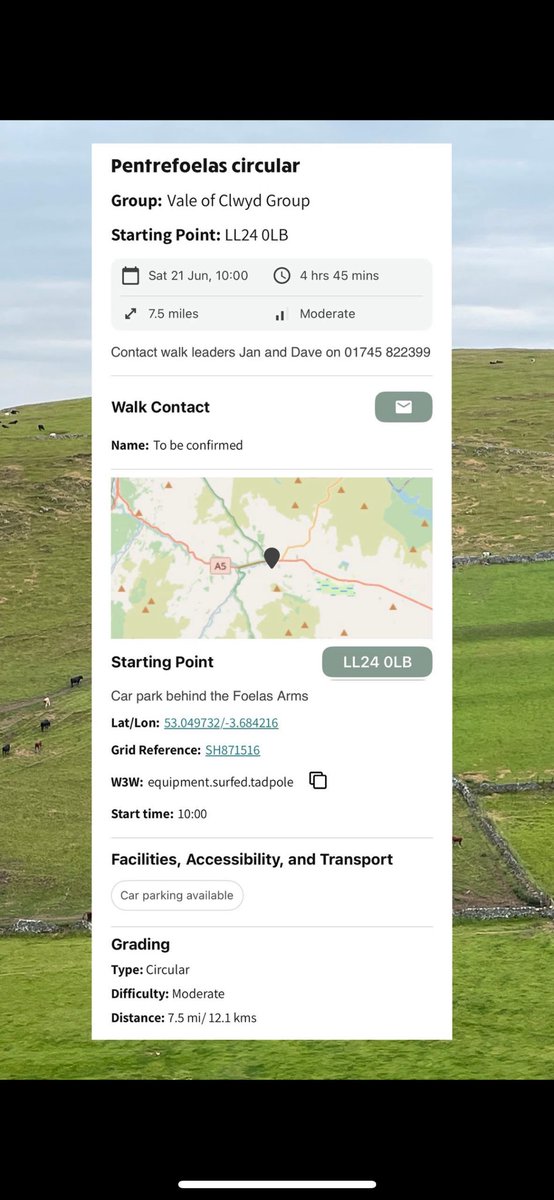Screen dimensions: 554x1200
Task: Tap the Walk Contact heading
Action: (160, 407)
